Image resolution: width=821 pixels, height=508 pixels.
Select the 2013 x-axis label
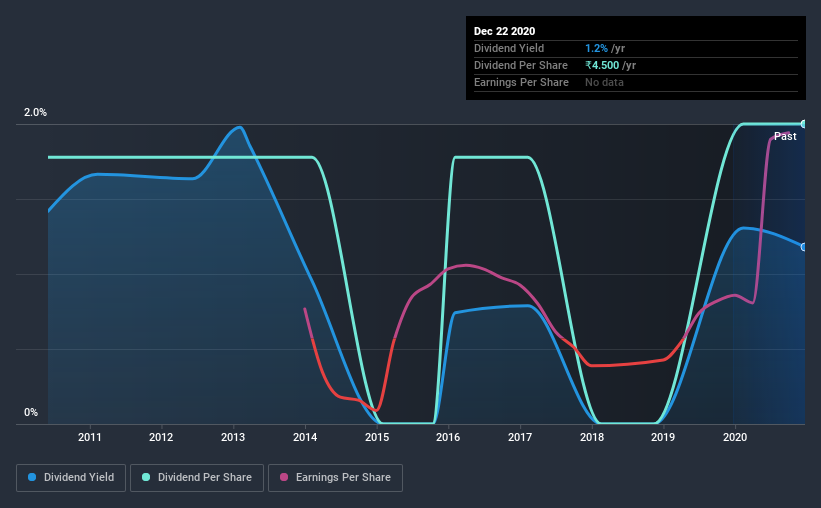(x=233, y=437)
